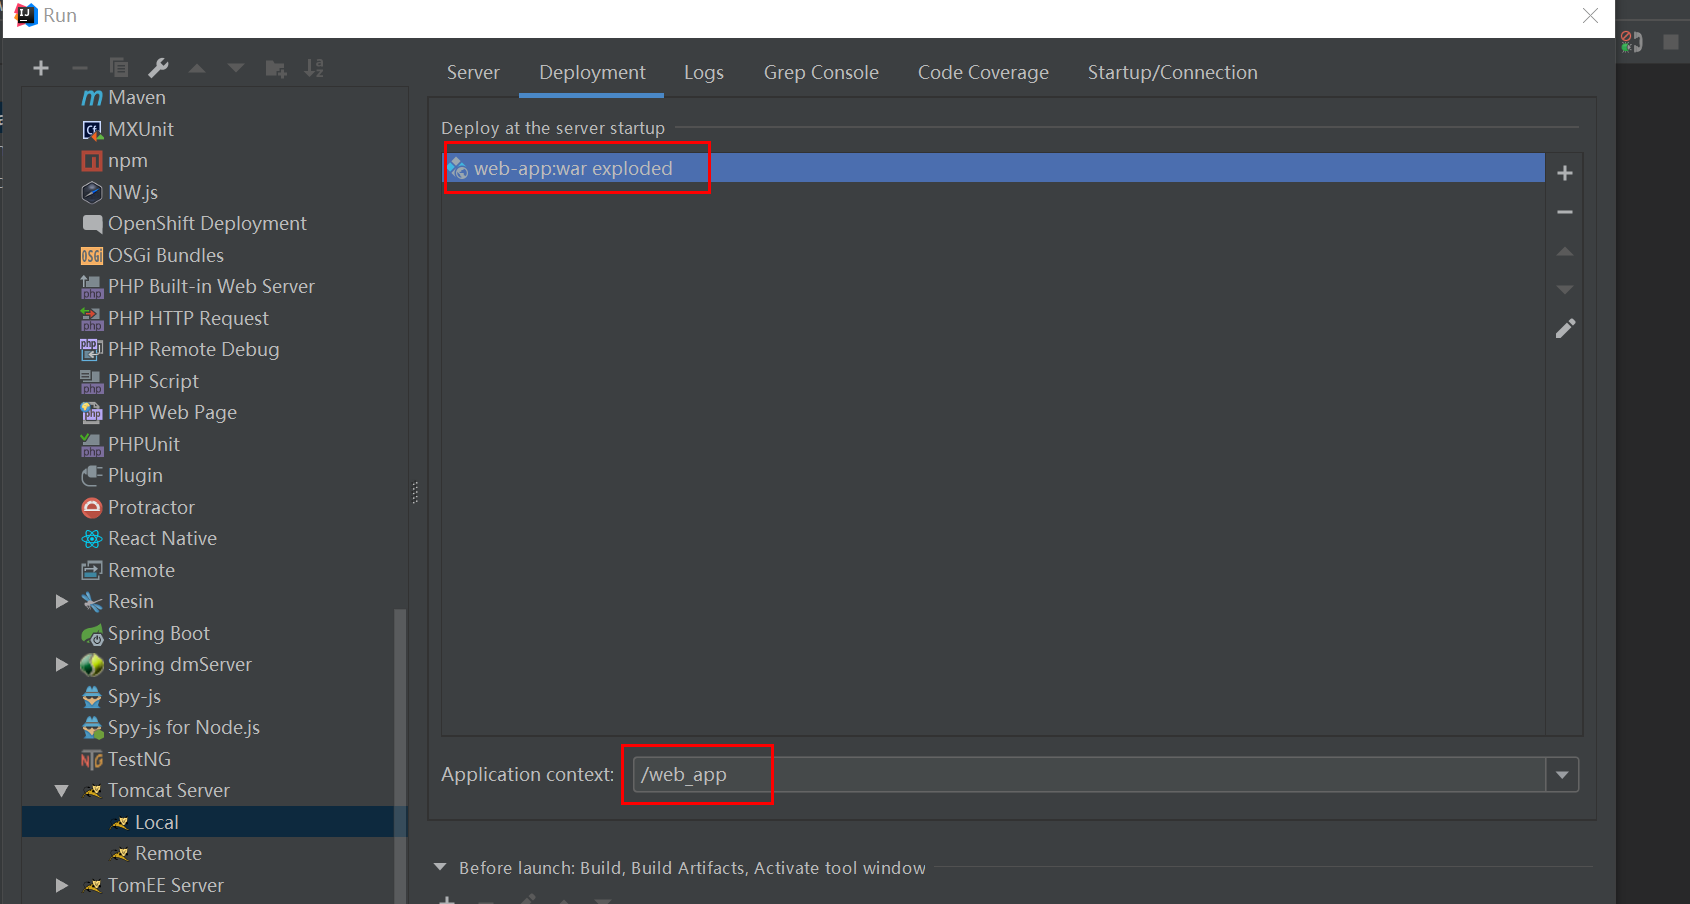
Task: Collapse the Tomcat Server node
Action: (62, 791)
